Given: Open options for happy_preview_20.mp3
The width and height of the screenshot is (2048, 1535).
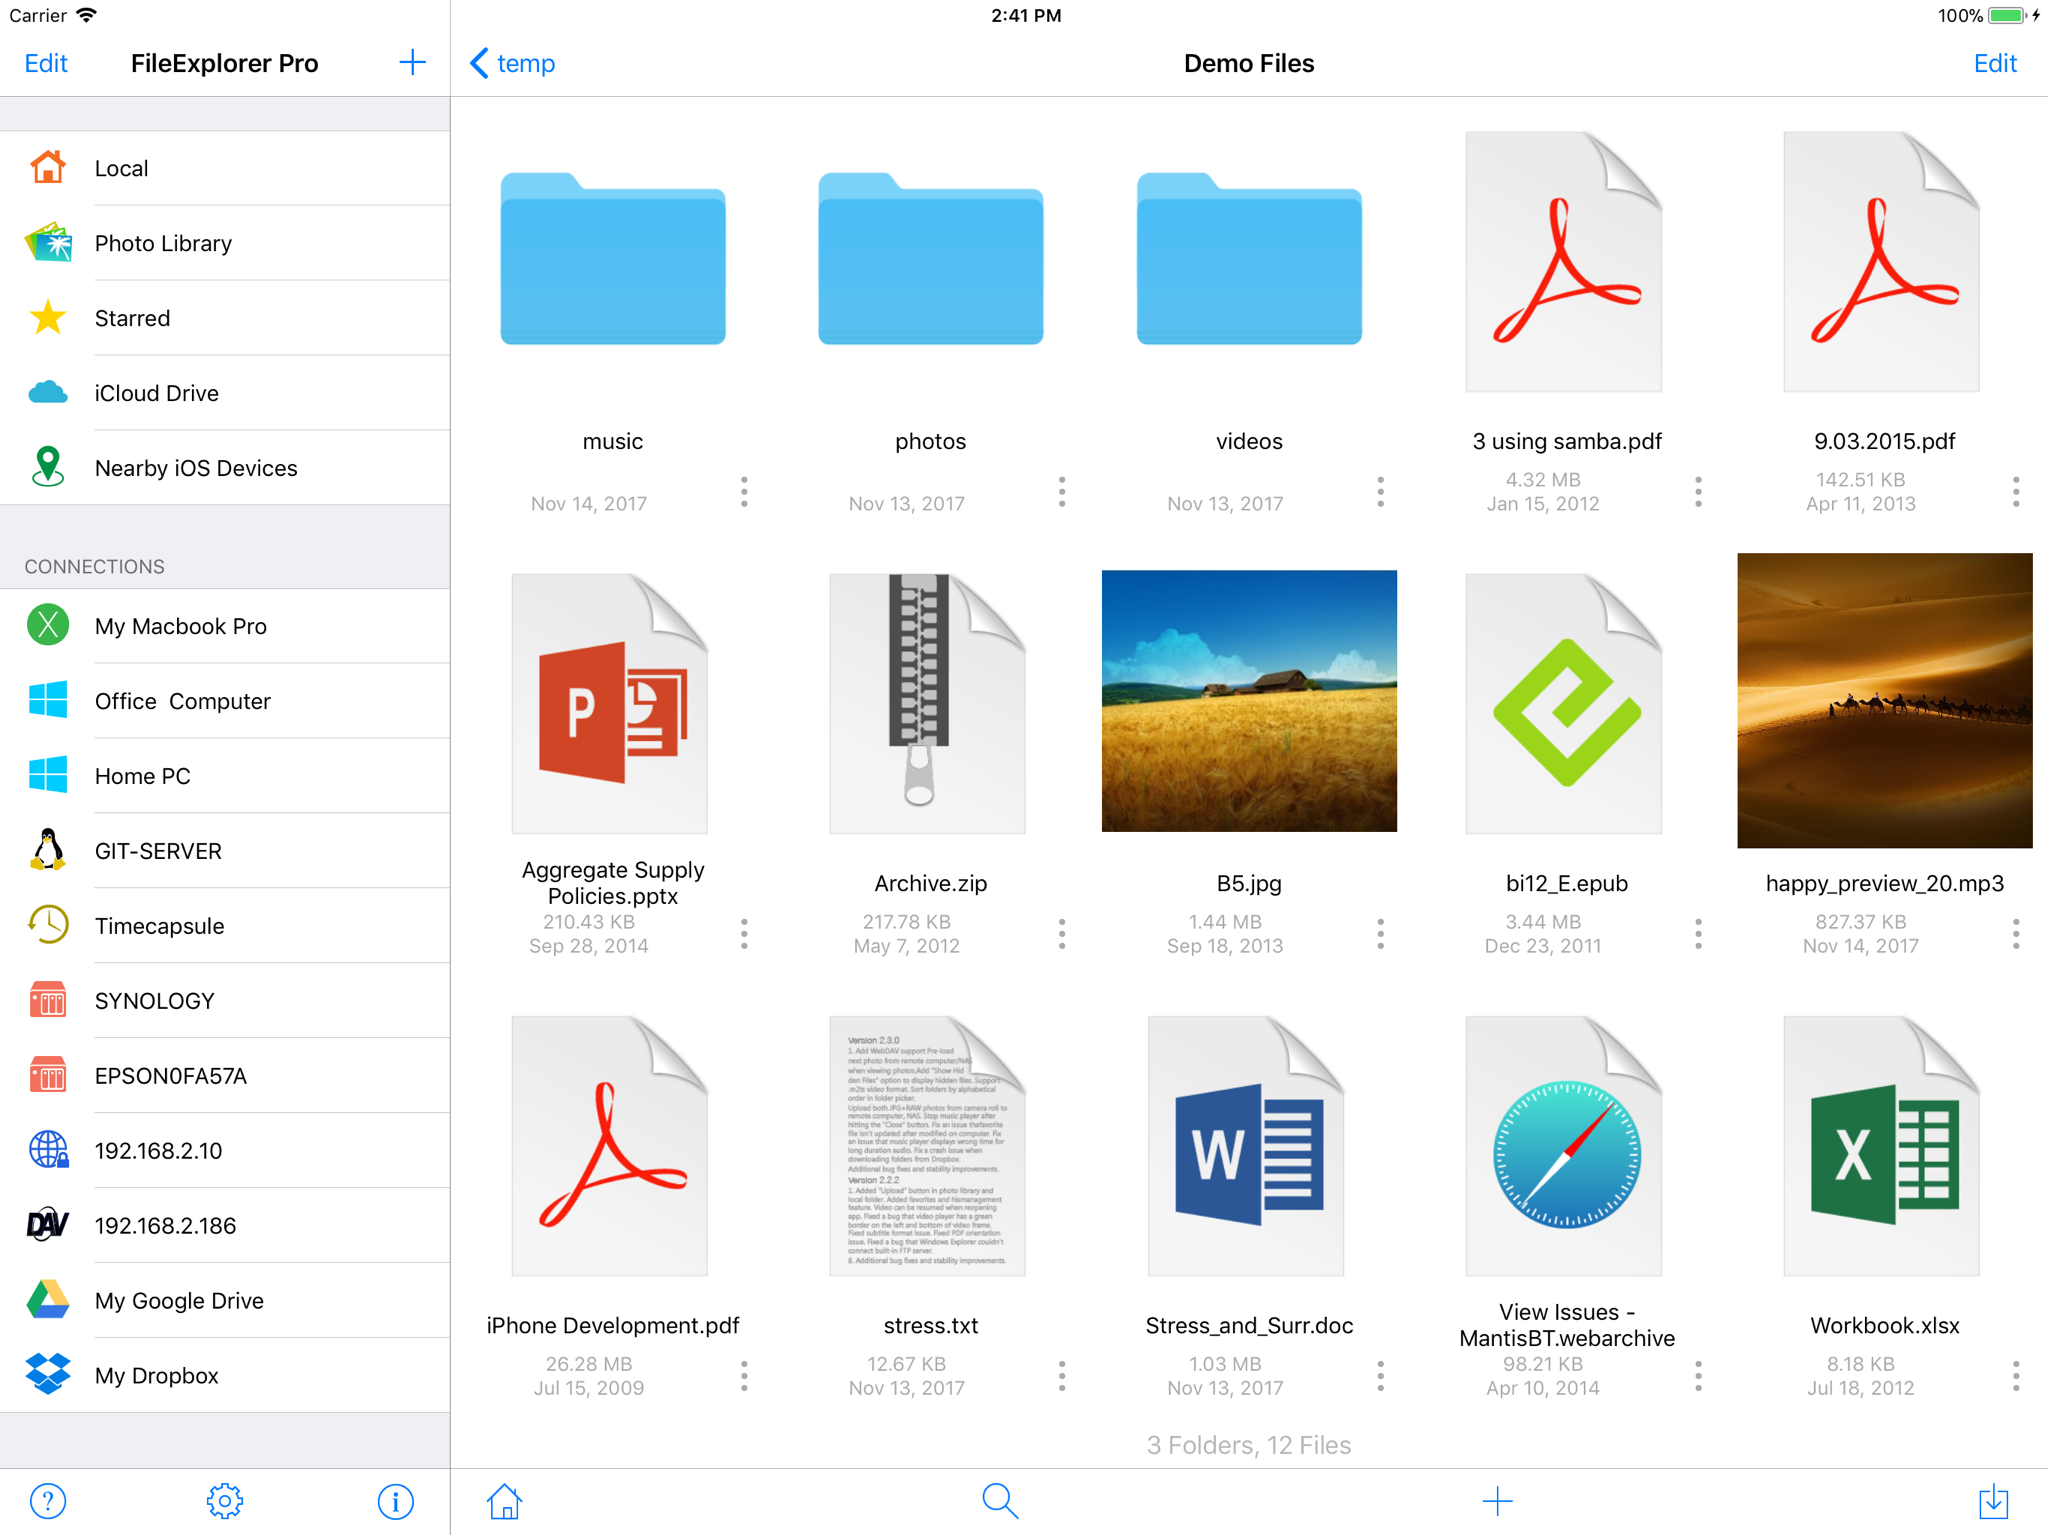Looking at the screenshot, I should tap(2016, 934).
